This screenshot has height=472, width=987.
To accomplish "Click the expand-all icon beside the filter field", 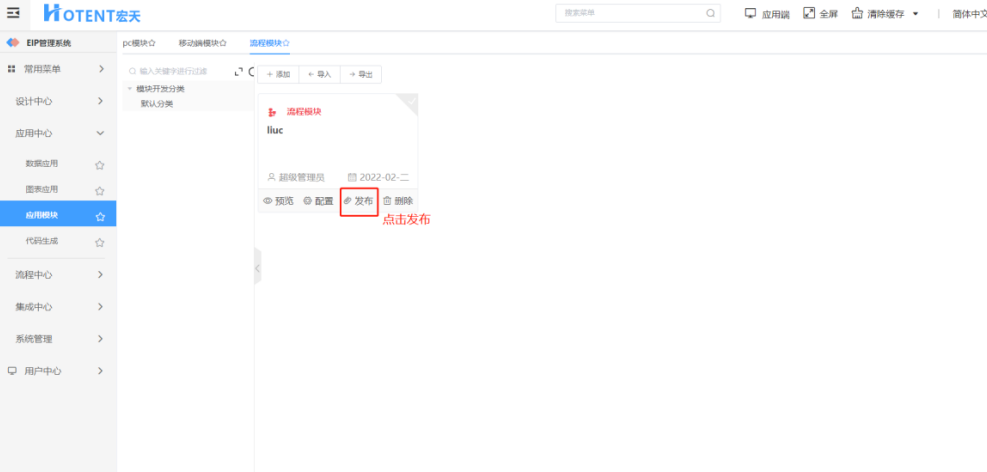I will pyautogui.click(x=239, y=72).
